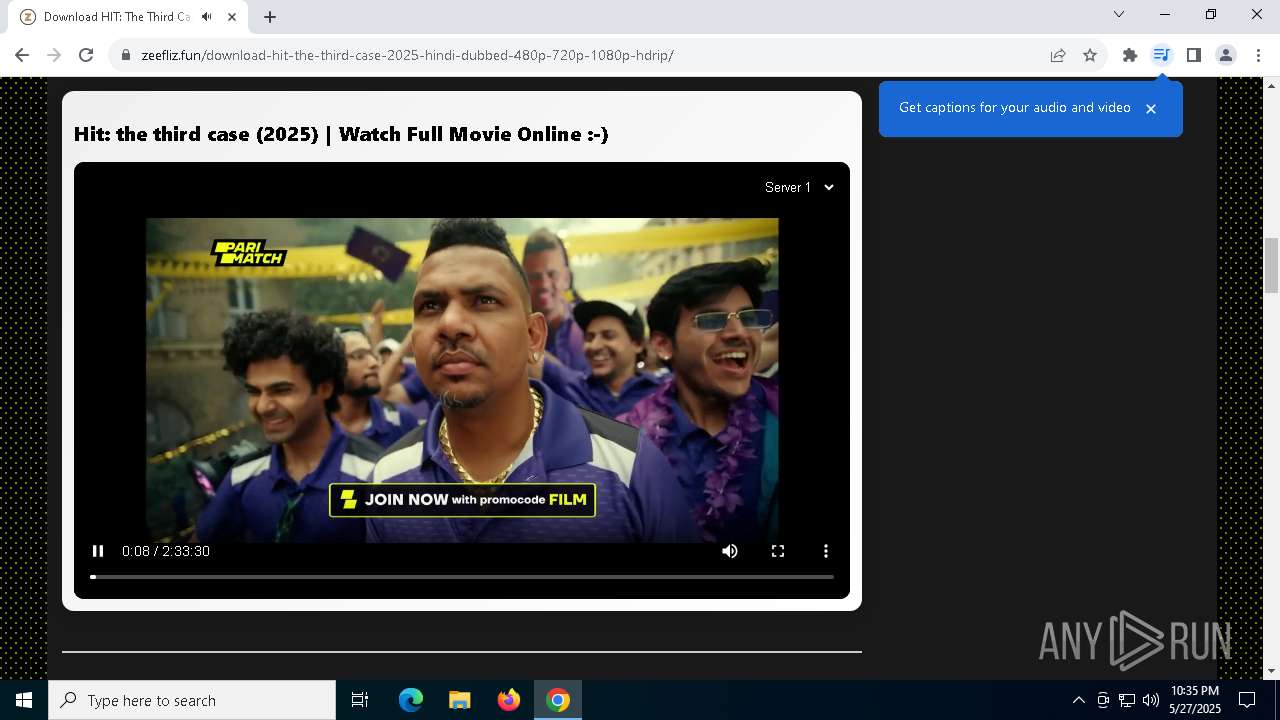Click the Join Now promocode FILM banner
This screenshot has height=720, width=1280.
462,499
